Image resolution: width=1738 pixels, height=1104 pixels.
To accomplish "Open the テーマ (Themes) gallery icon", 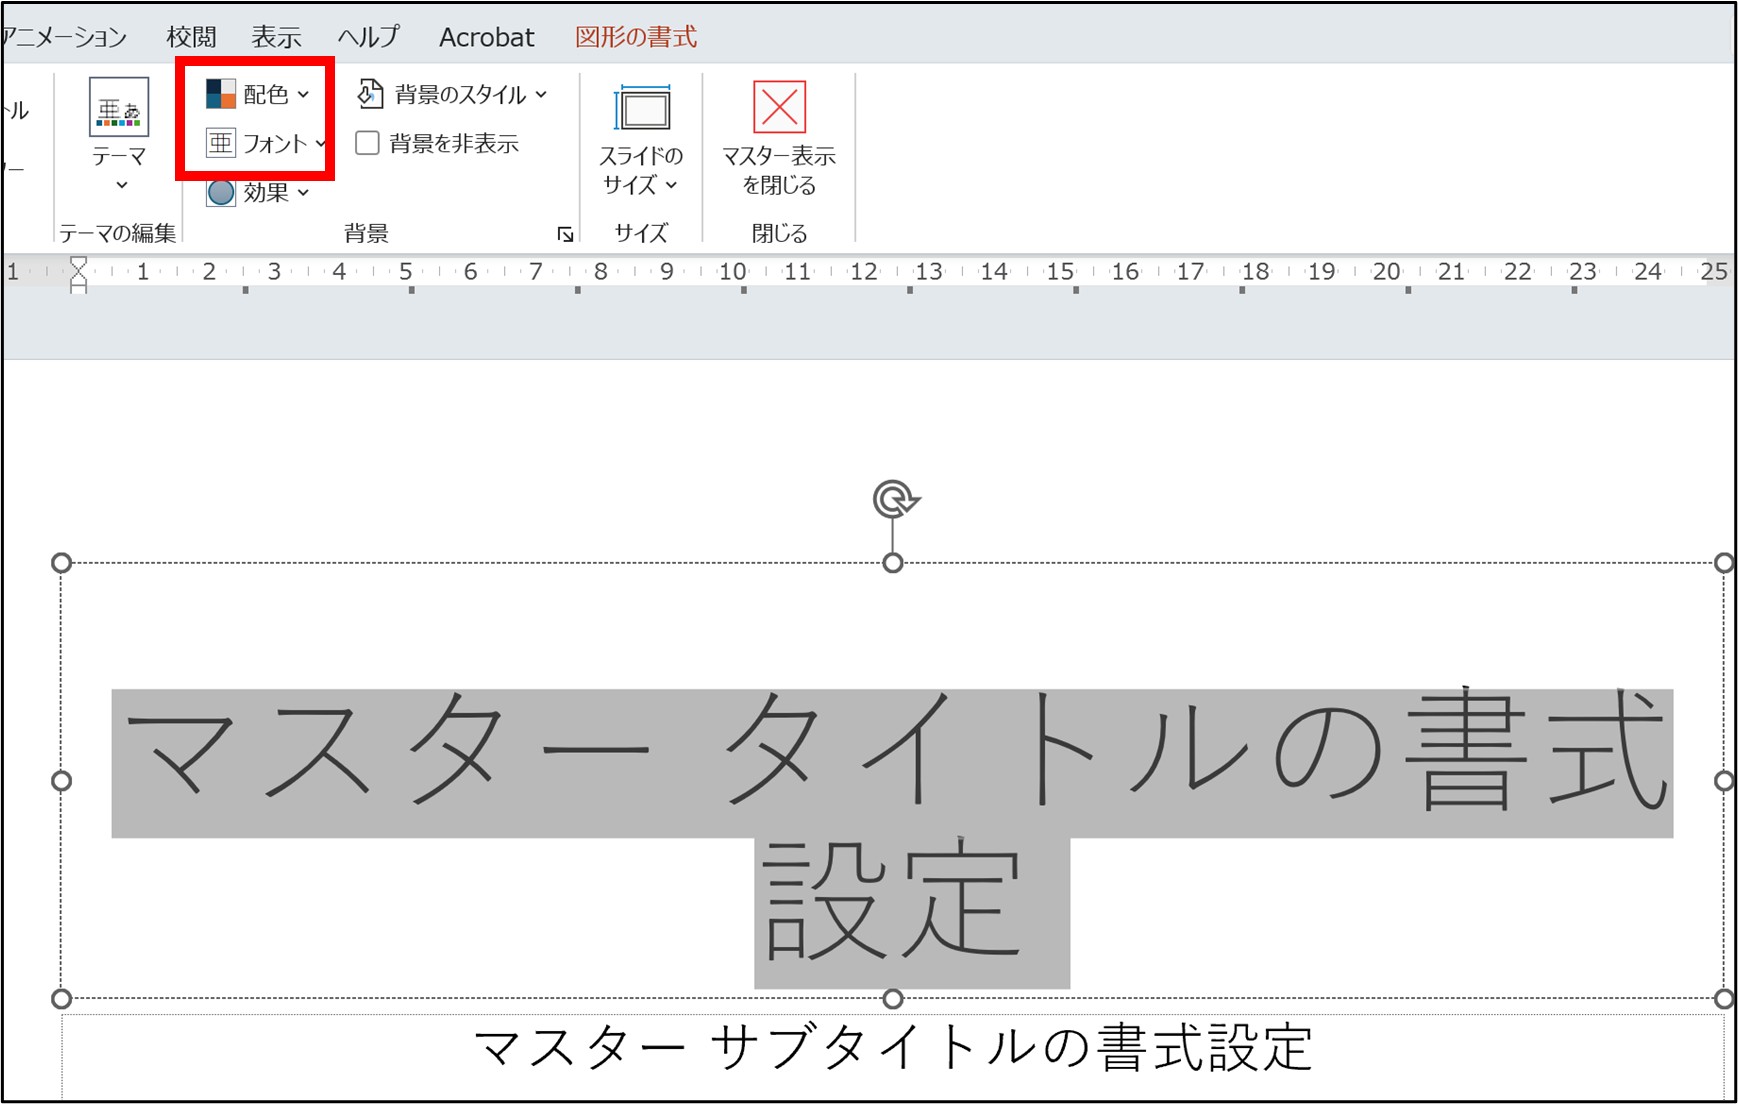I will click(119, 107).
